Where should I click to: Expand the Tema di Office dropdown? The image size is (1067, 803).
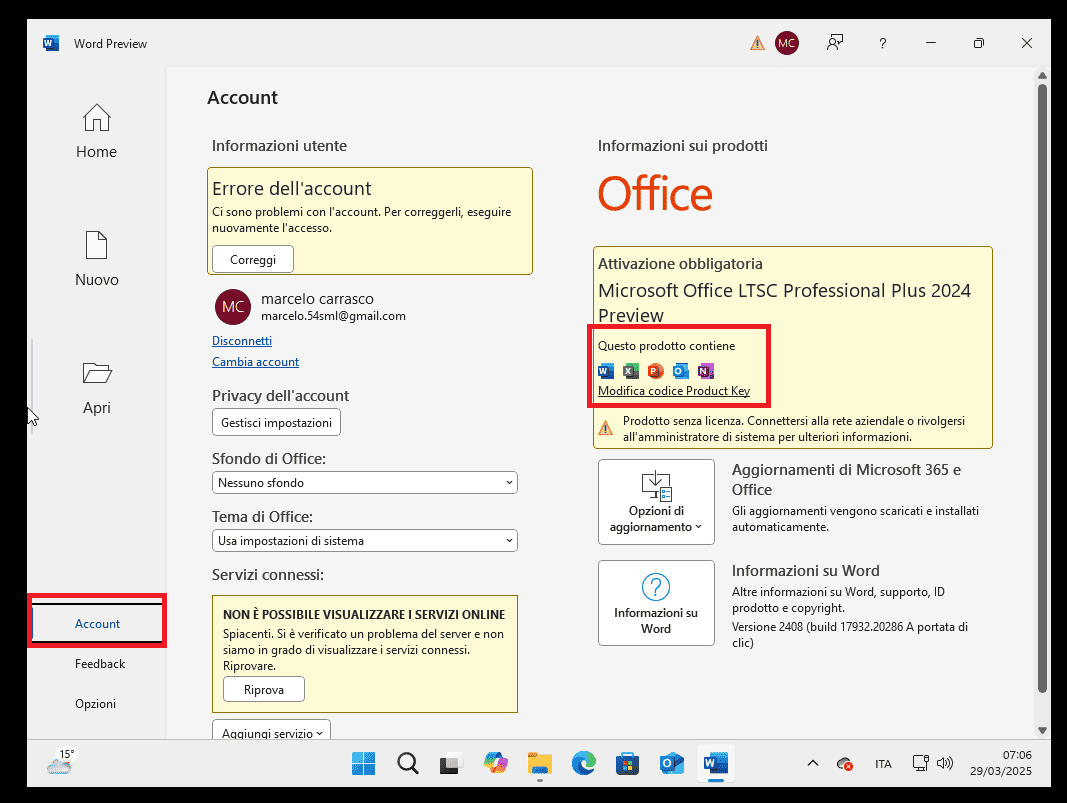tap(365, 540)
